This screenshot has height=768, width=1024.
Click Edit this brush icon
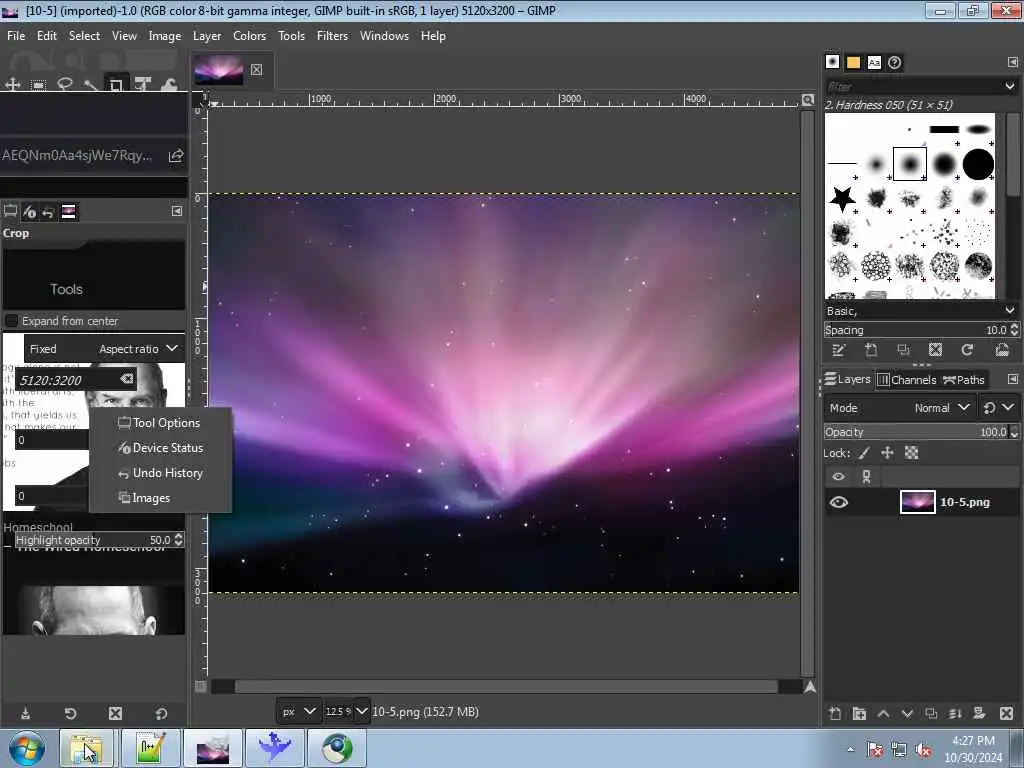coord(839,350)
